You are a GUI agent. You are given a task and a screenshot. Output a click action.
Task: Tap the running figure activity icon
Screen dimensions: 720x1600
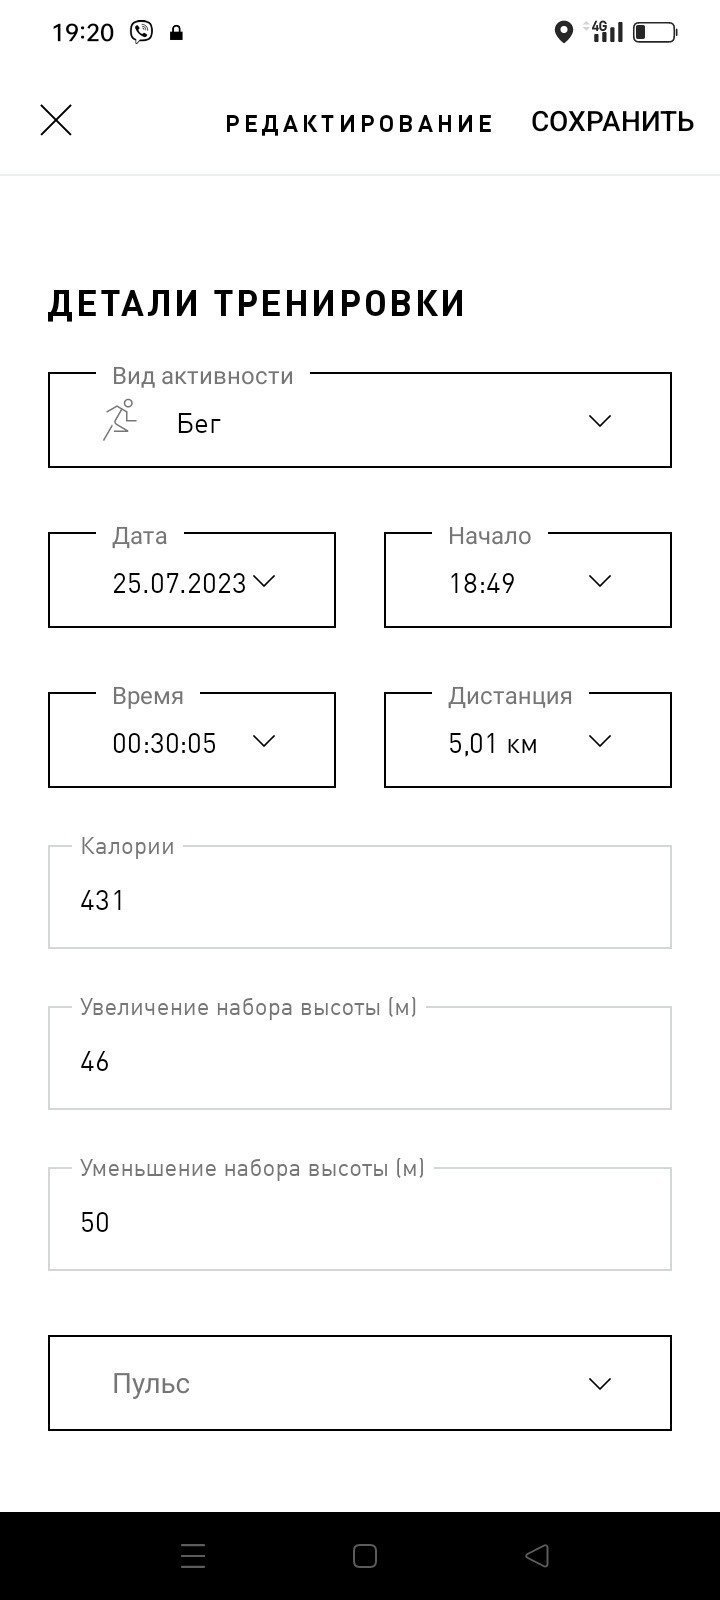coord(119,420)
